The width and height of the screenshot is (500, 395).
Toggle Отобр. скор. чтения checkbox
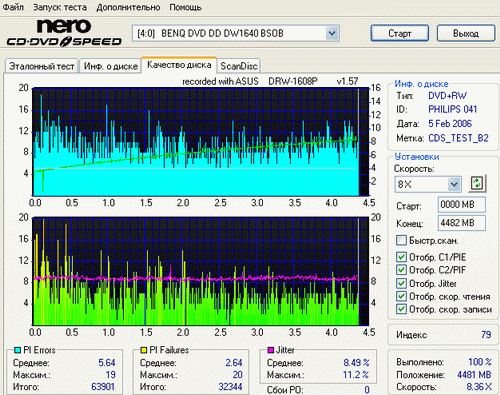(x=401, y=296)
